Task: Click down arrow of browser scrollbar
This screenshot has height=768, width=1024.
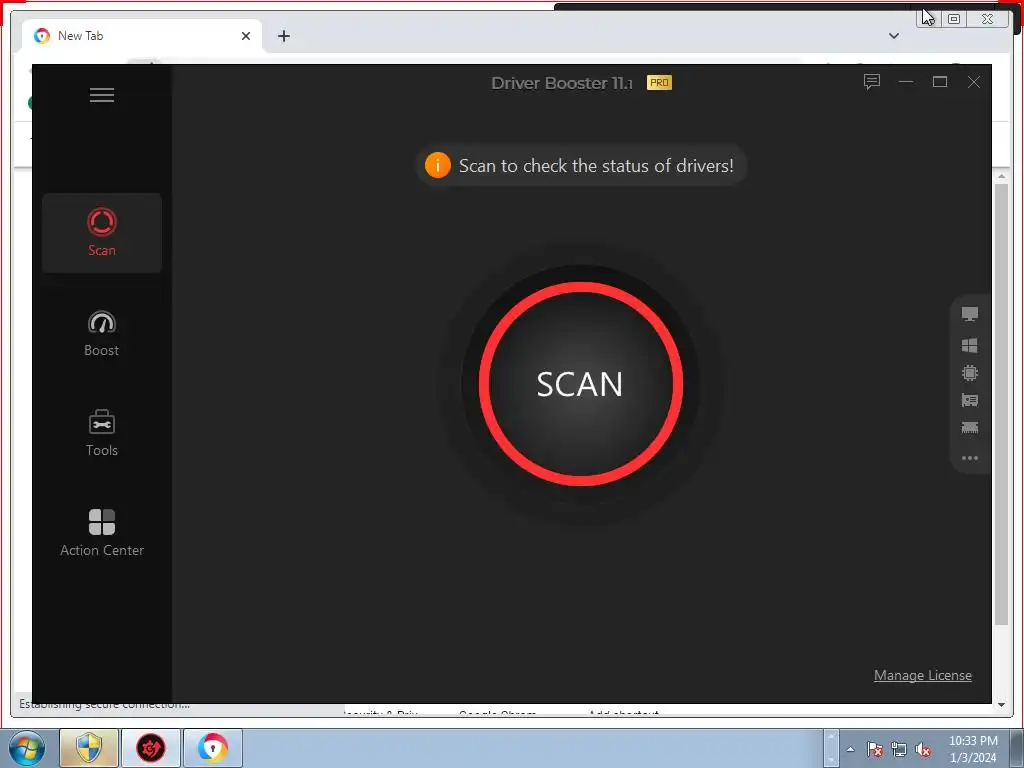Action: pos(1001,705)
